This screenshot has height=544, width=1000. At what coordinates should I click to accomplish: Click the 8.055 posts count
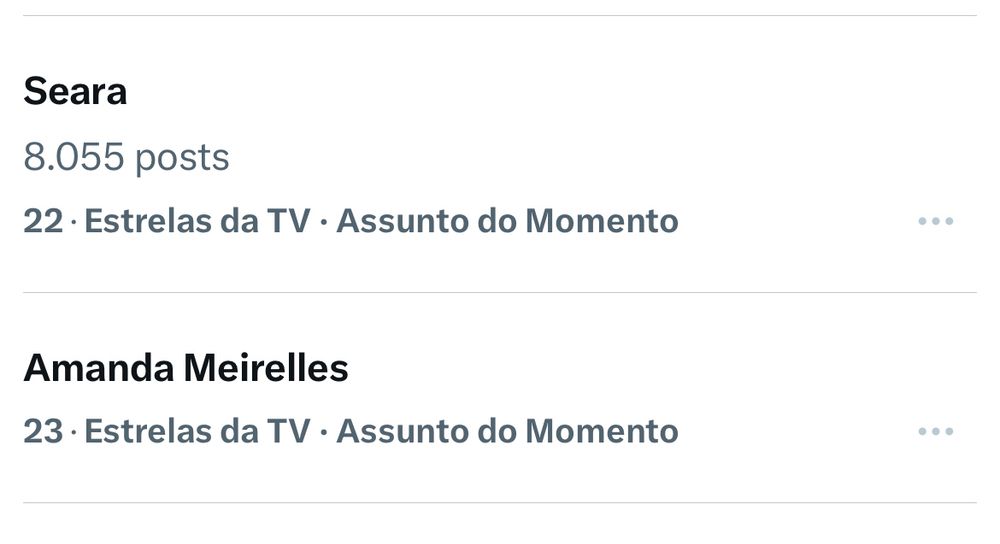(126, 157)
